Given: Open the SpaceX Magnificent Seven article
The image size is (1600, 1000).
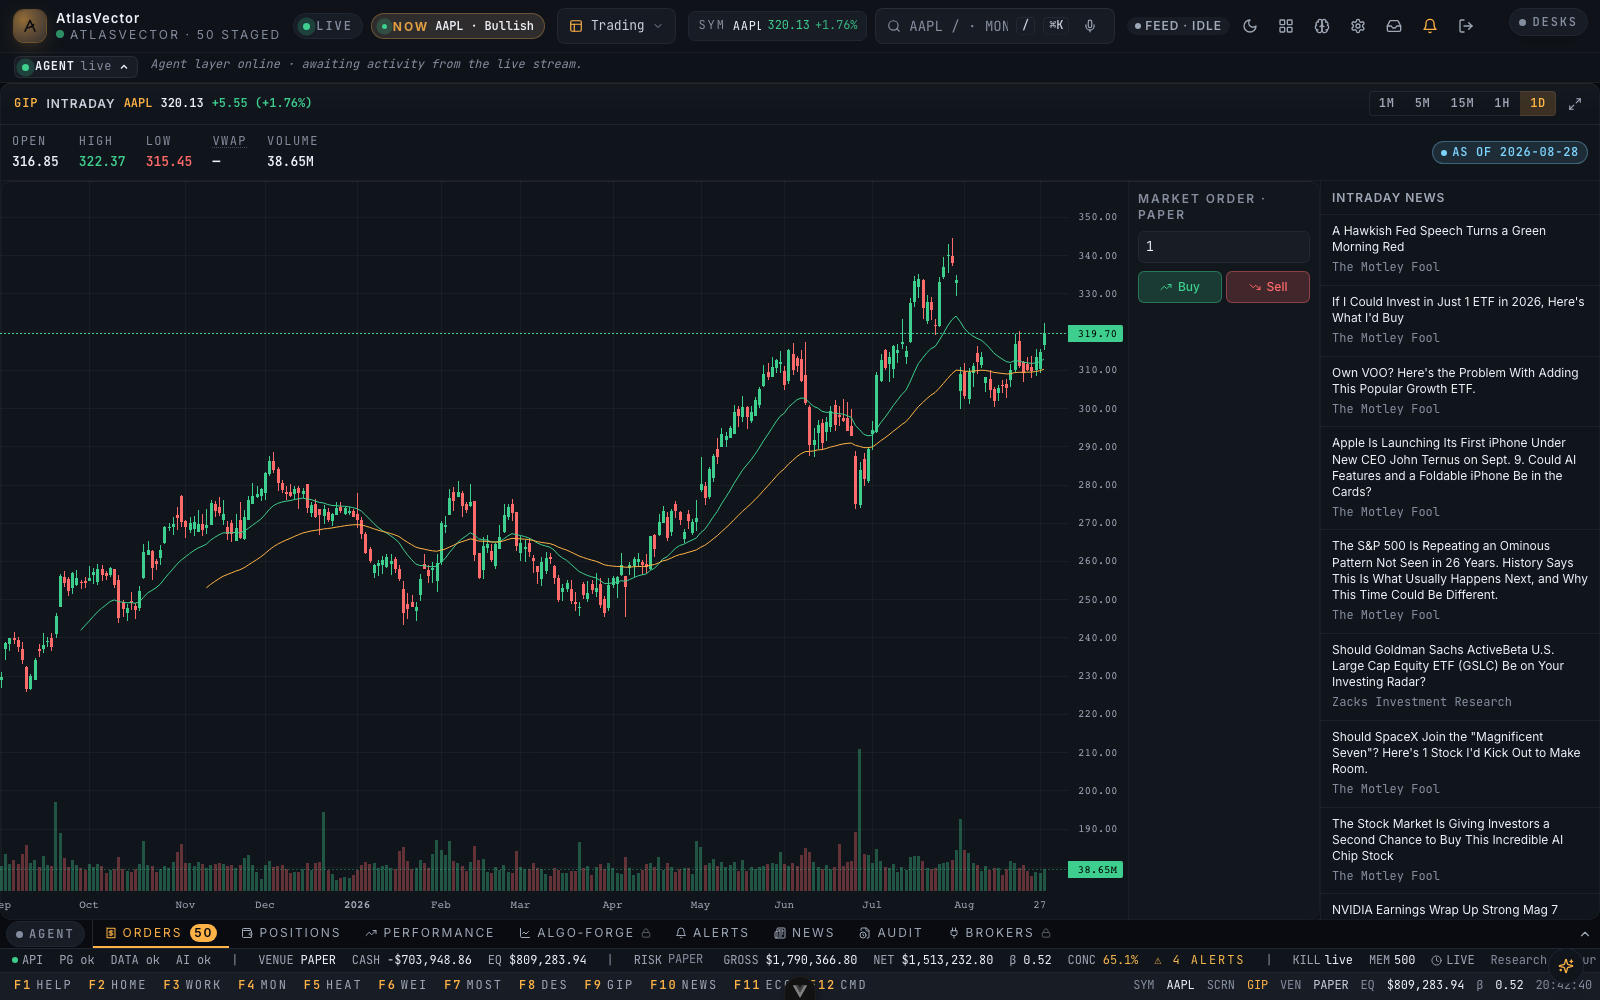Looking at the screenshot, I should [x=1460, y=763].
